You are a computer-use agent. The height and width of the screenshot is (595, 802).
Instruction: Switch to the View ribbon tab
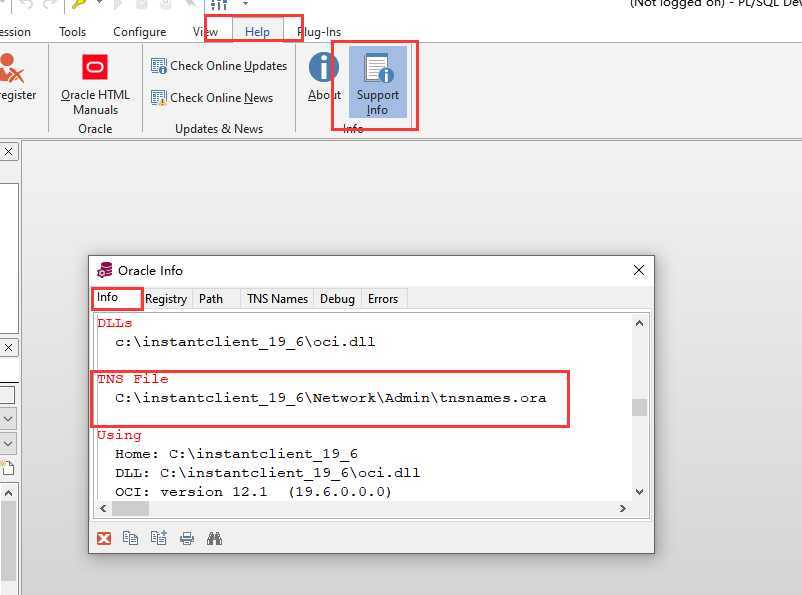[205, 32]
